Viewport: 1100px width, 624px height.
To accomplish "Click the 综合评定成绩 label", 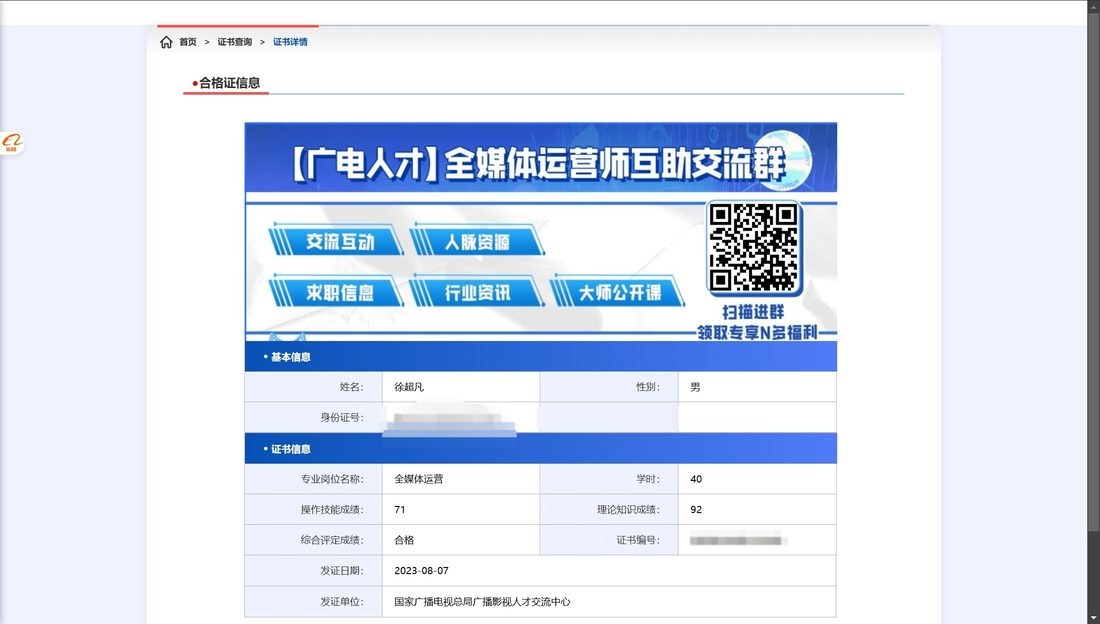I will (x=332, y=540).
